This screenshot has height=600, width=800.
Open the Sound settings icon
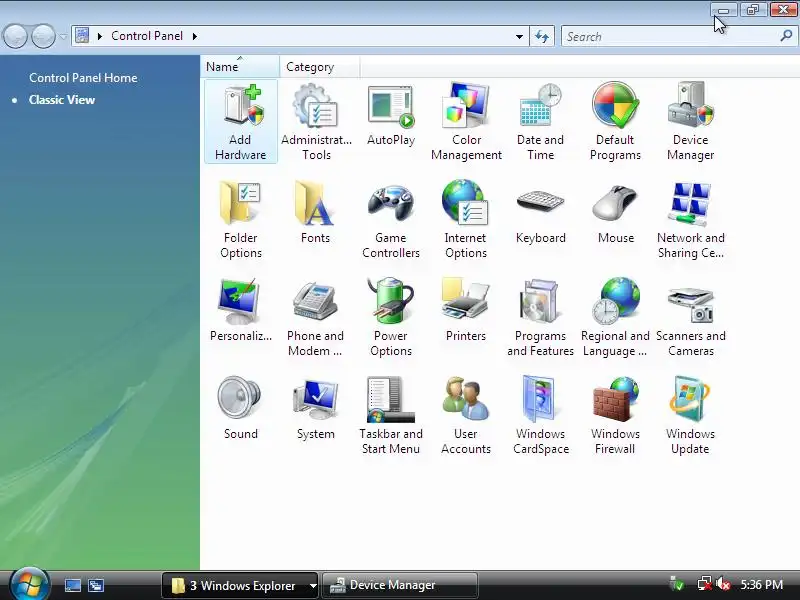pos(240,409)
